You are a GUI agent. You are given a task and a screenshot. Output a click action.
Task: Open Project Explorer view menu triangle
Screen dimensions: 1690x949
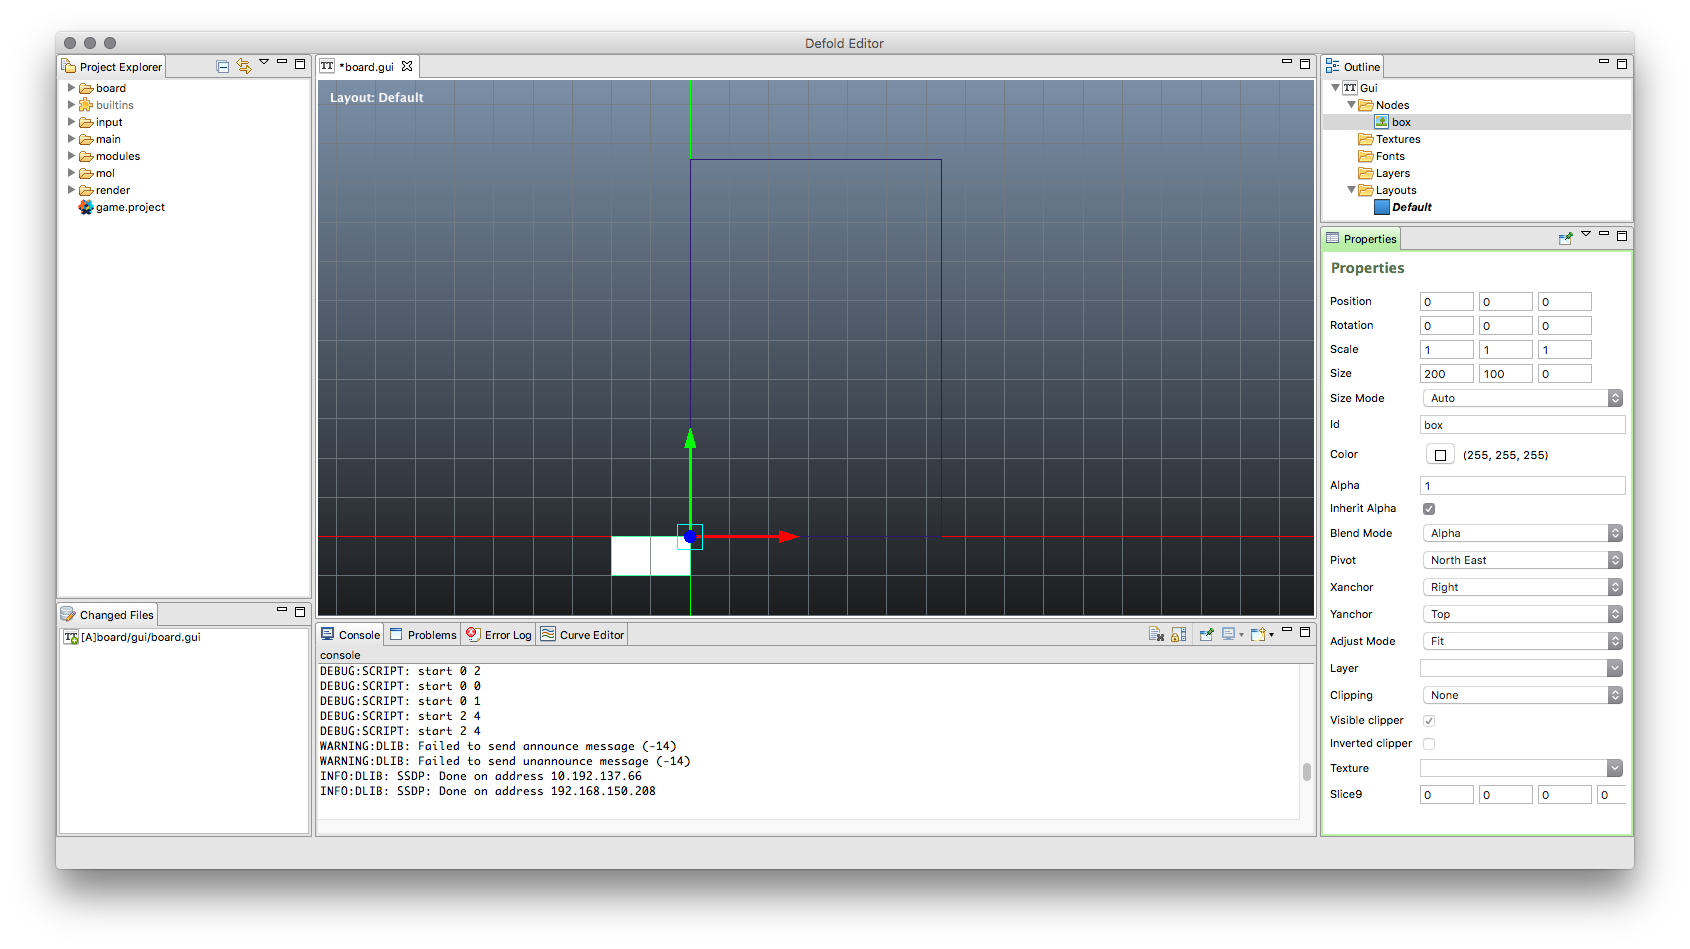pos(264,62)
